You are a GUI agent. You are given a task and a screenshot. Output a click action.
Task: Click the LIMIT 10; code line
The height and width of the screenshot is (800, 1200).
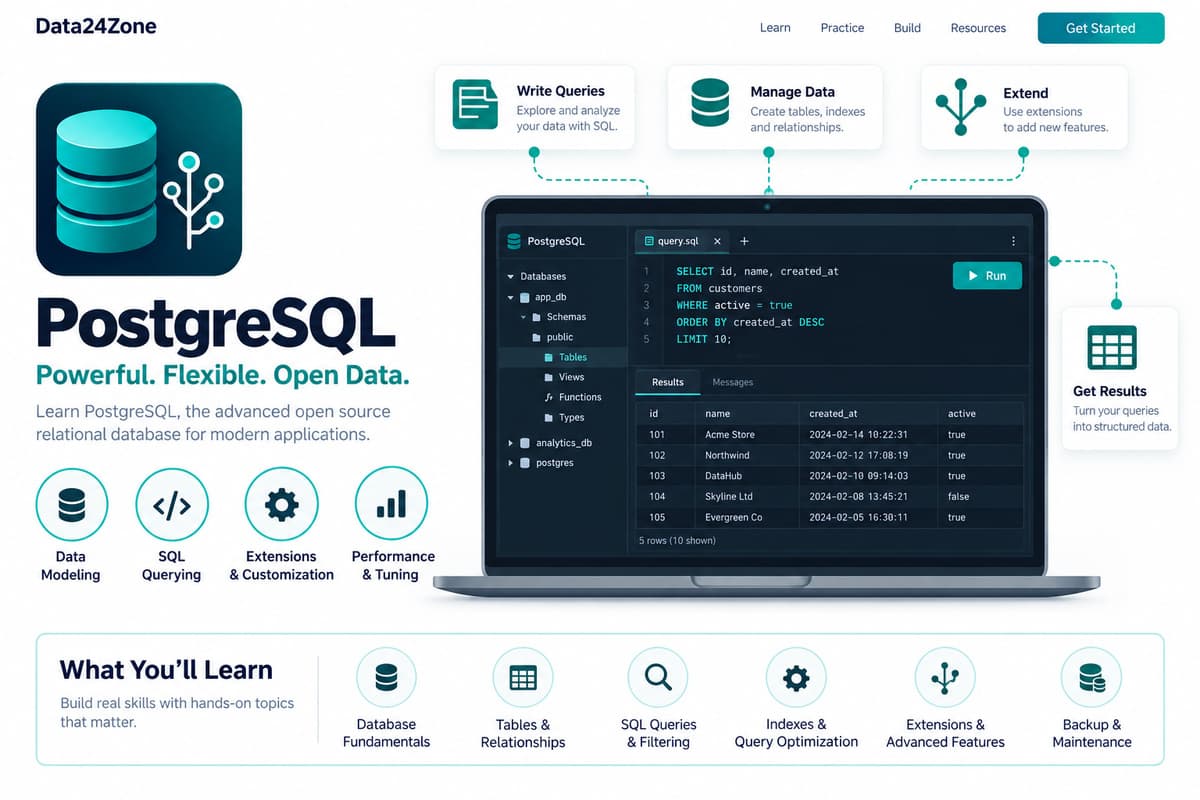704,339
